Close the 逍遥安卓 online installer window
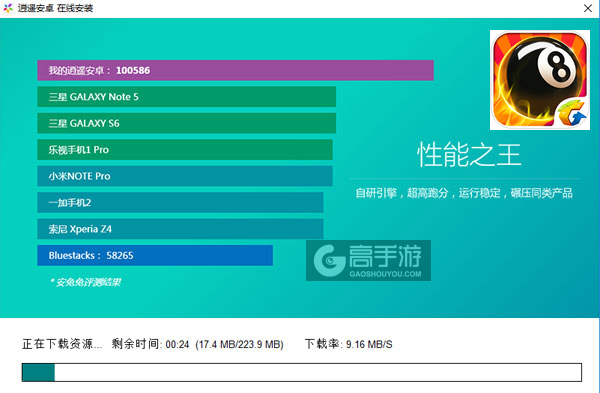 click(x=588, y=8)
